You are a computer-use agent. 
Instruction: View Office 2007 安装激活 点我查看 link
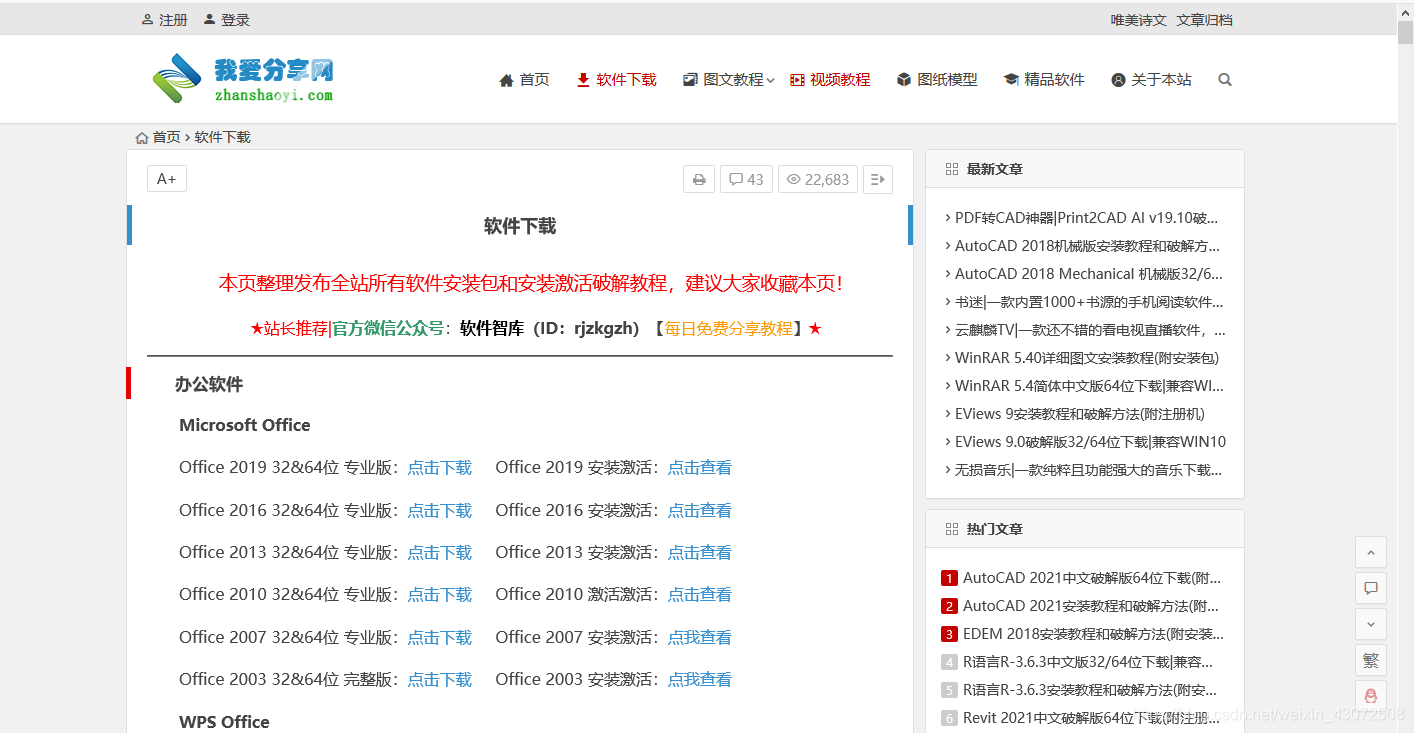click(x=699, y=637)
